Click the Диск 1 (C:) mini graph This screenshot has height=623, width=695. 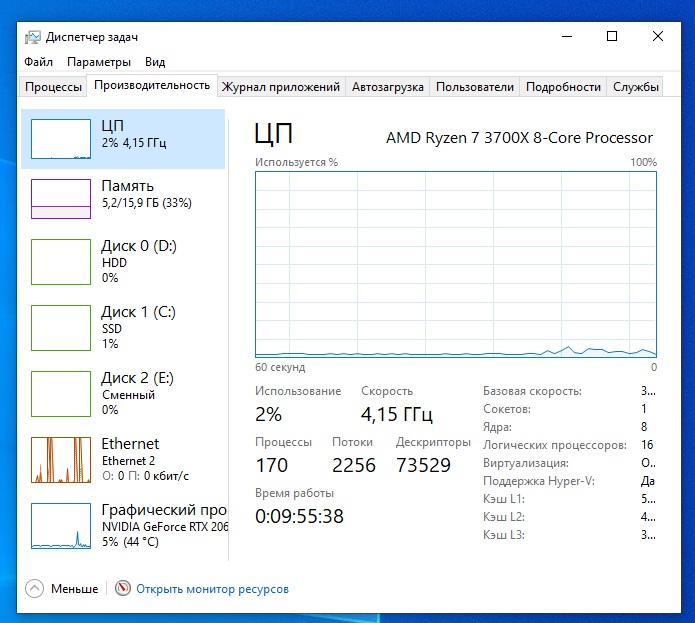(61, 328)
